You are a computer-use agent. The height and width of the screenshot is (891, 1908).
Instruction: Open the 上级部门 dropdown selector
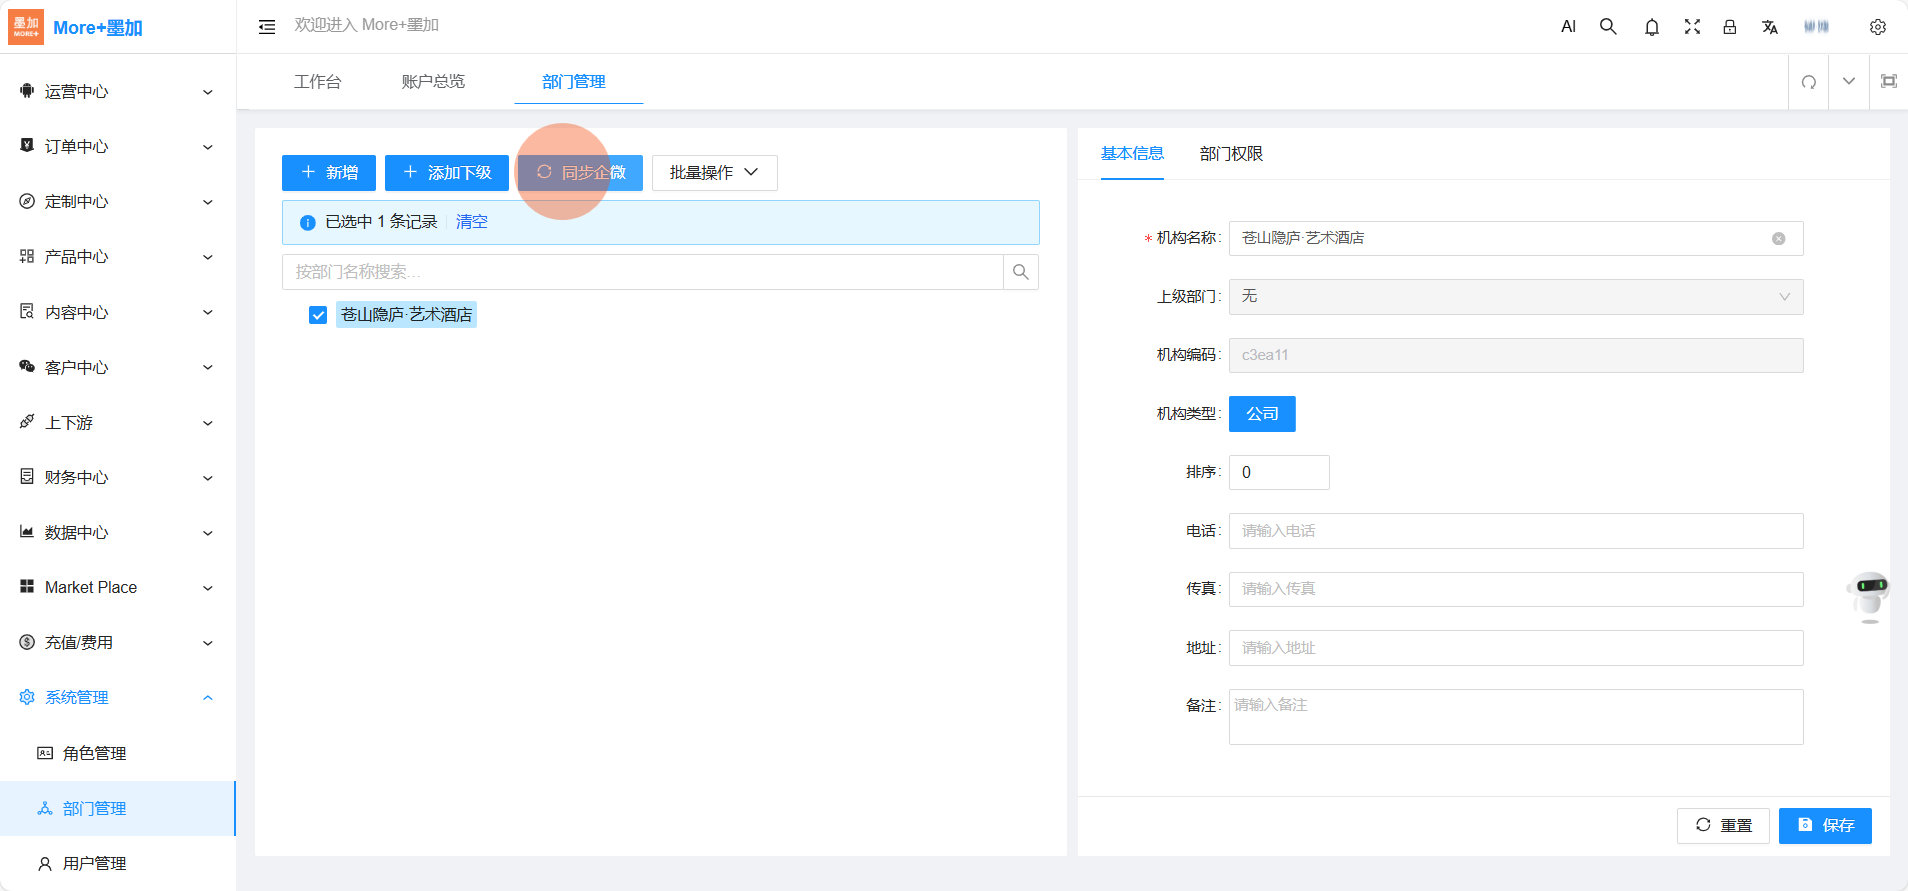point(1515,297)
